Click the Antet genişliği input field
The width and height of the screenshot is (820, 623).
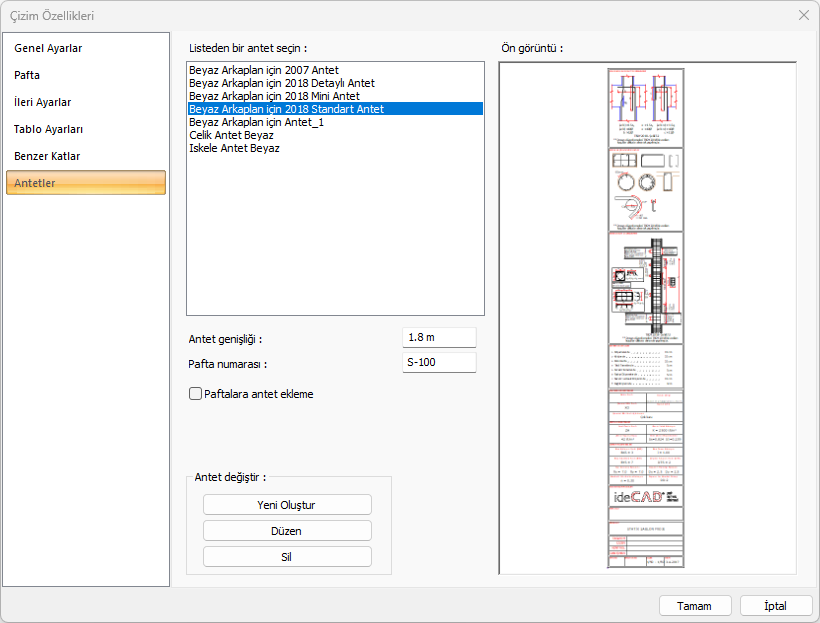click(x=439, y=338)
